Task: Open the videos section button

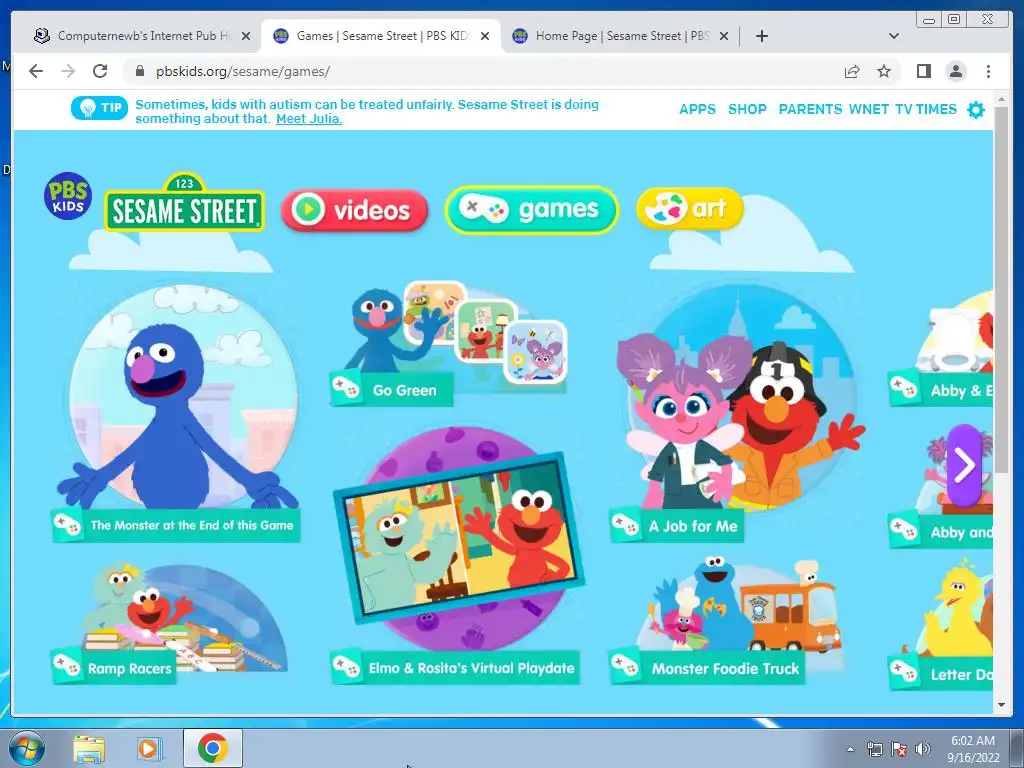Action: click(x=355, y=210)
